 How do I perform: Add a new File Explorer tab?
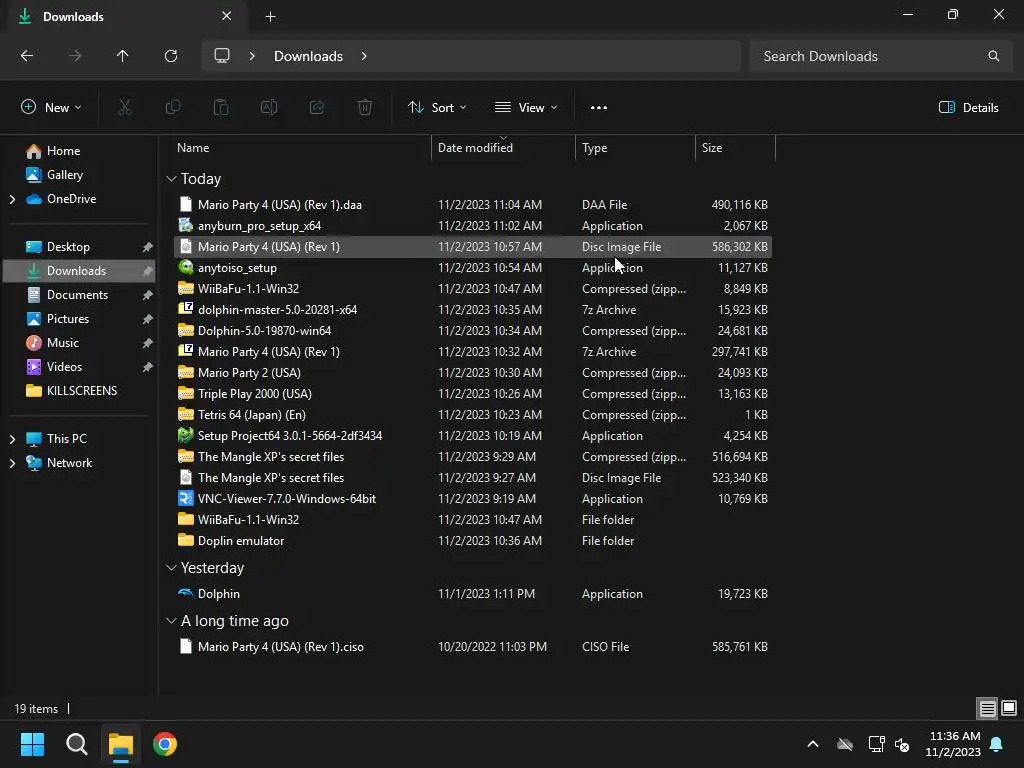click(270, 17)
